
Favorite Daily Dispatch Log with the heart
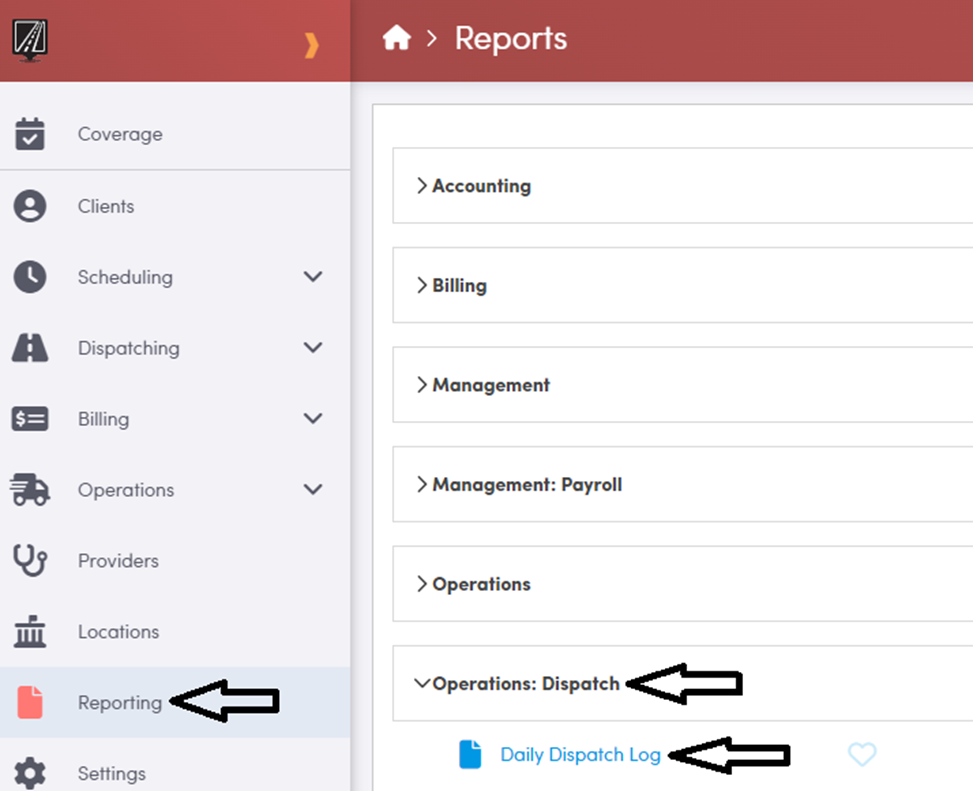(862, 755)
